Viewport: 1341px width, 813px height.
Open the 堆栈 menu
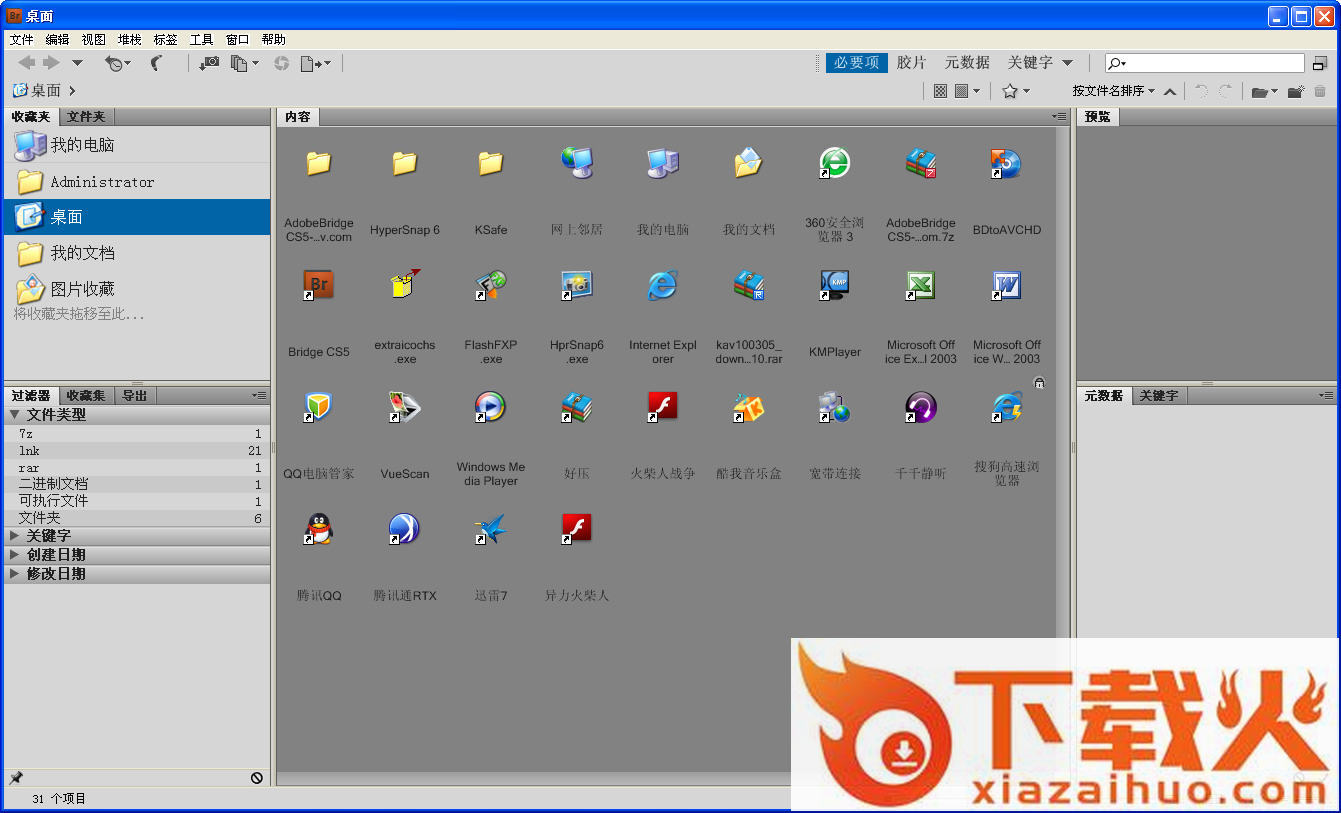130,40
